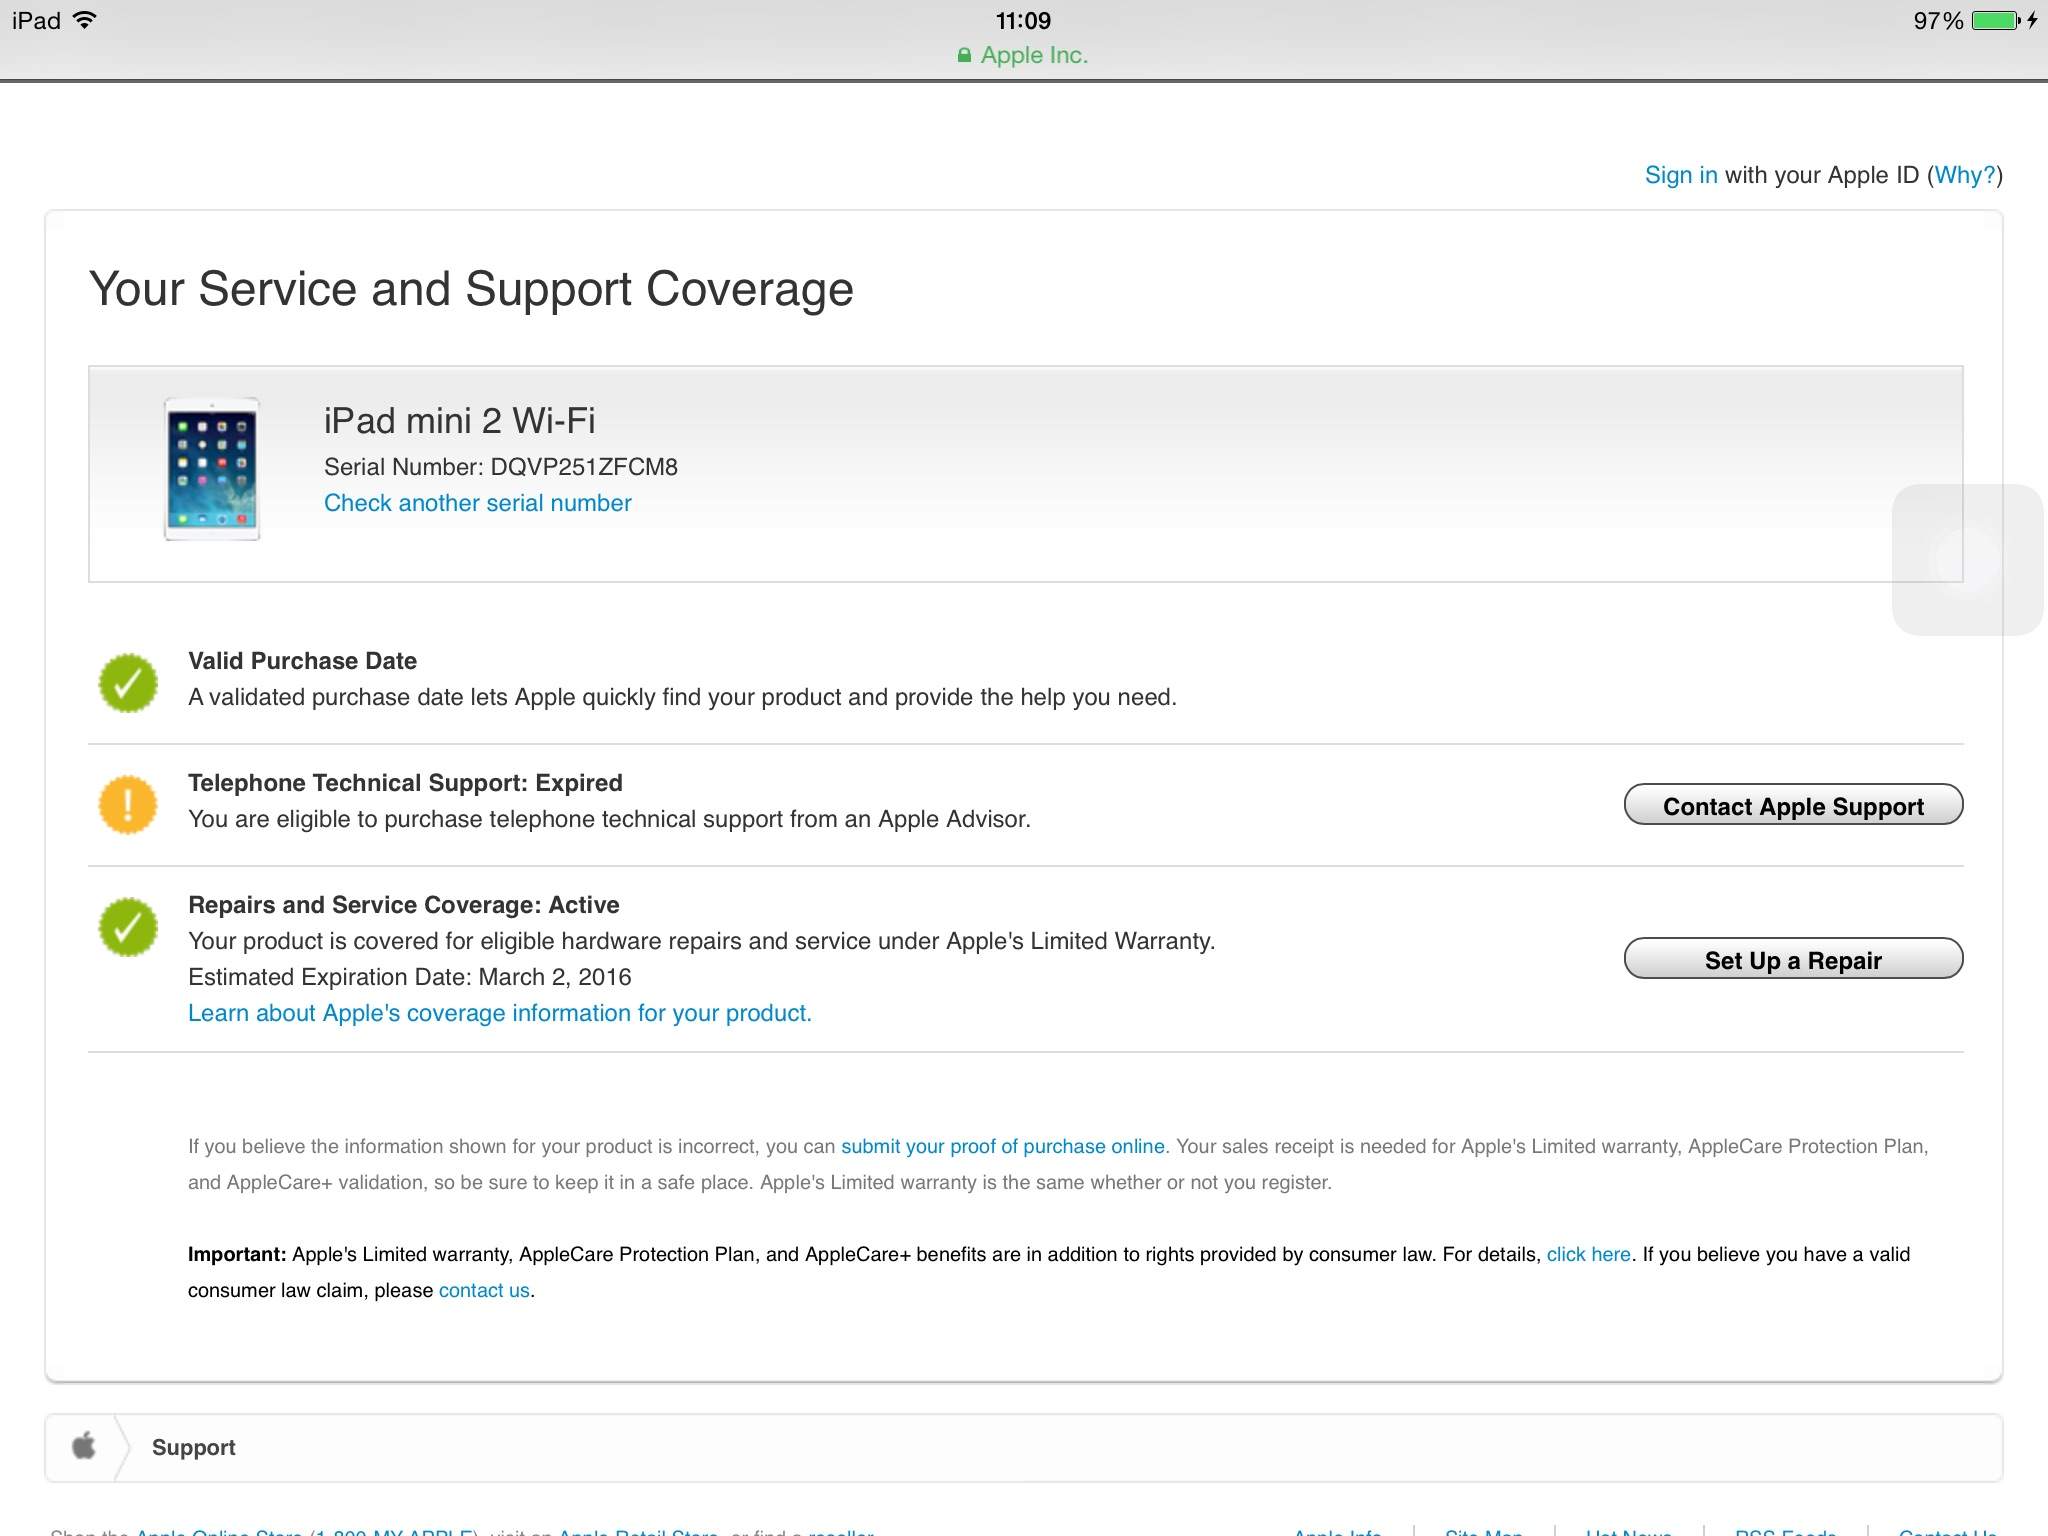Click submit your proof of purchase online
The image size is (2048, 1536).
pyautogui.click(x=1002, y=1146)
